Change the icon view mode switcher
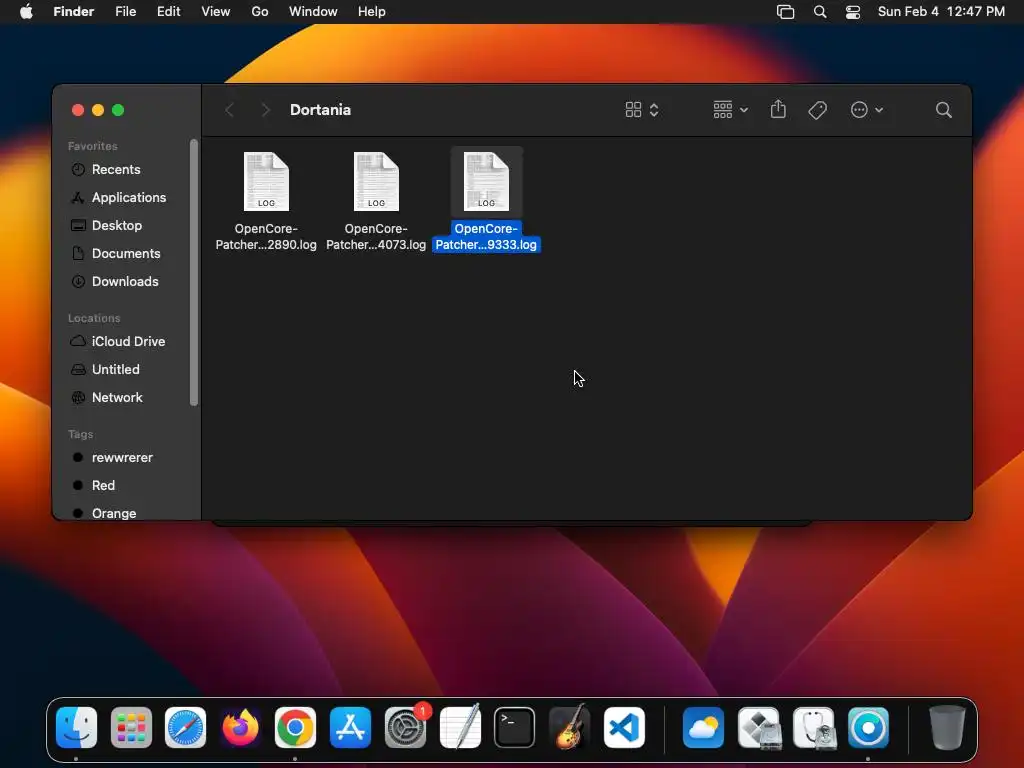 [642, 110]
